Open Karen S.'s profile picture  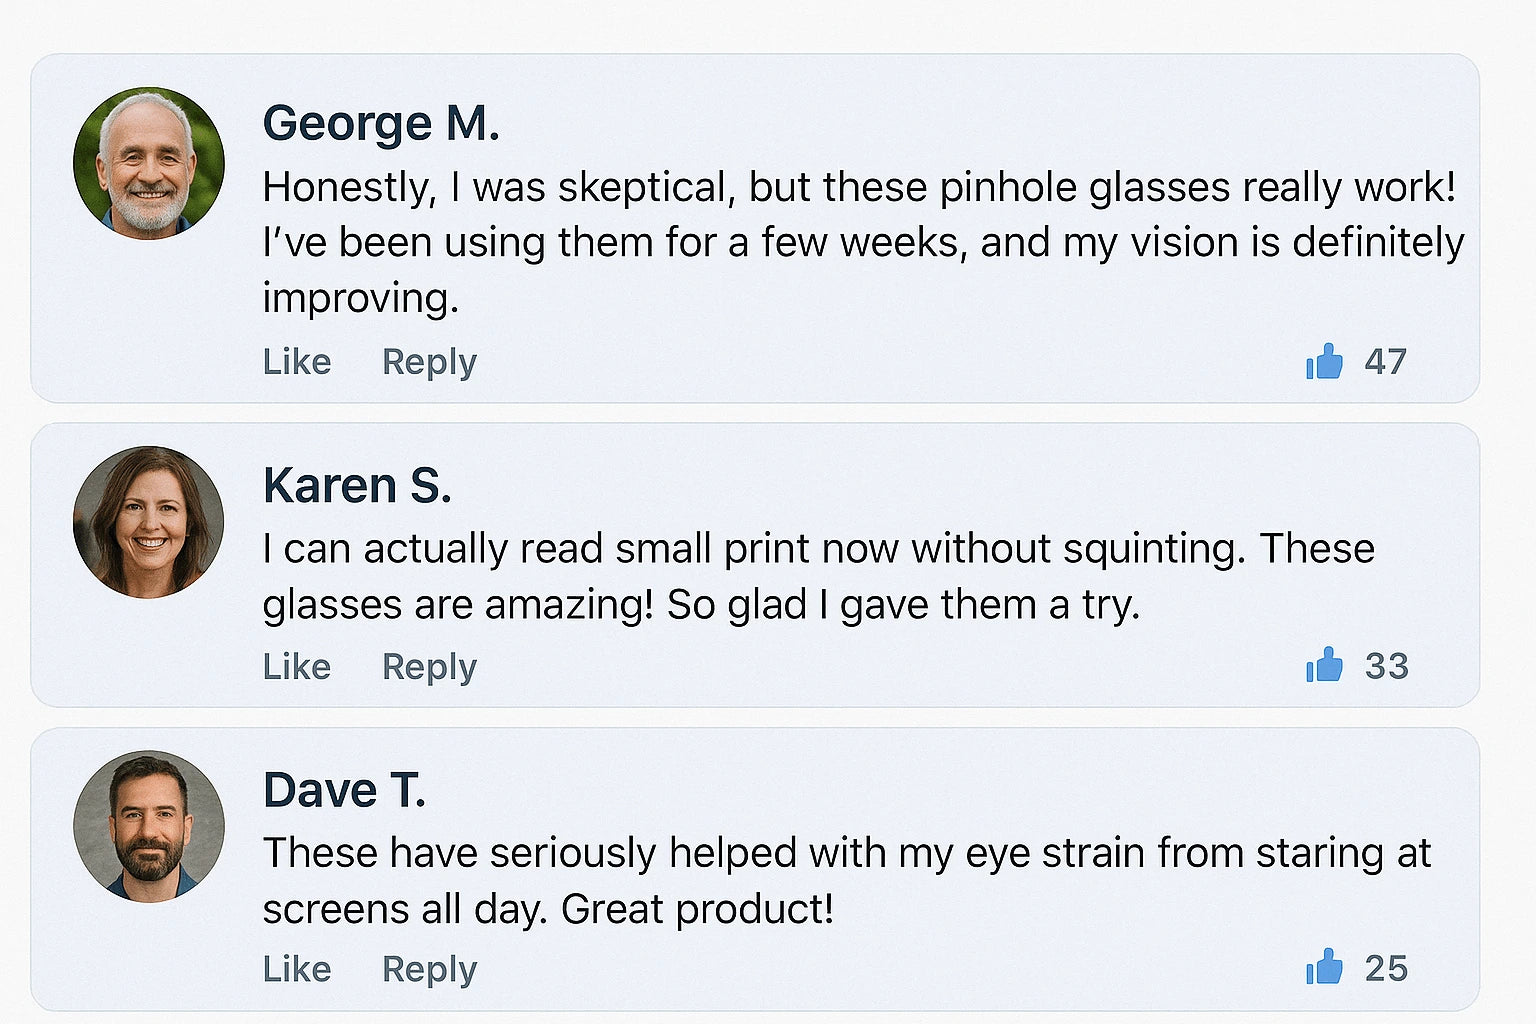pyautogui.click(x=149, y=522)
